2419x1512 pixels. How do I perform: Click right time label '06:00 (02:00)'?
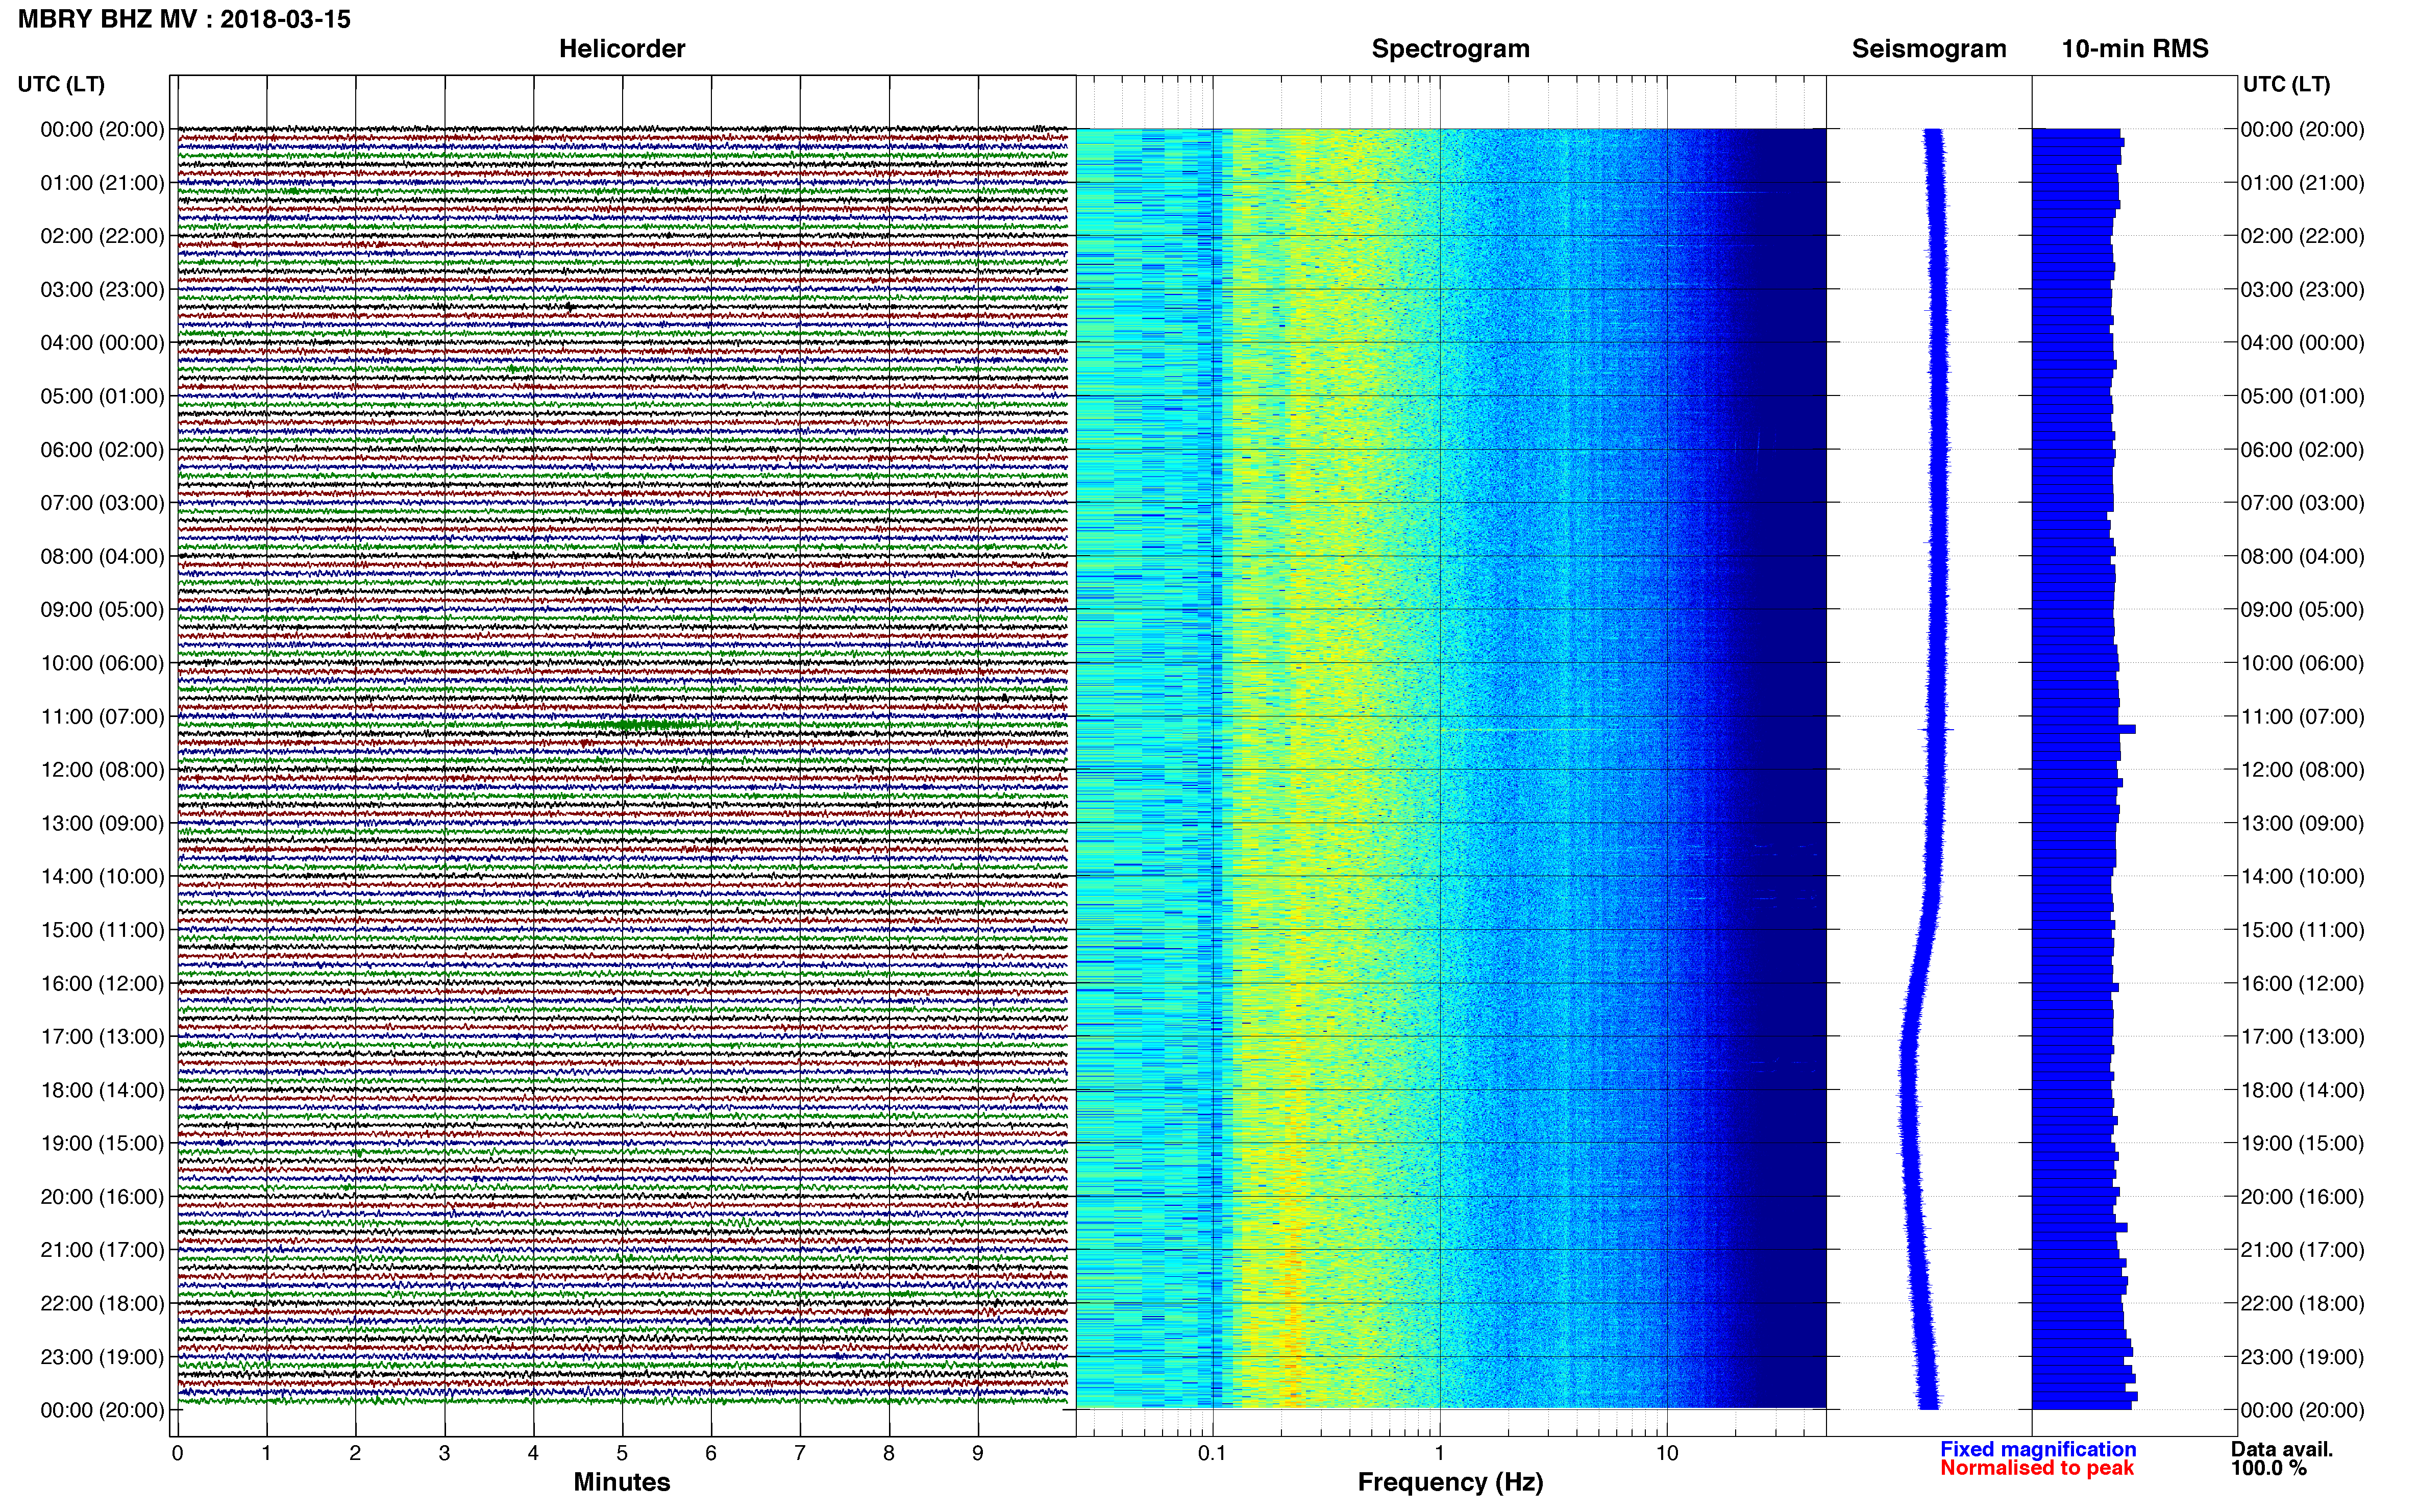2302,450
